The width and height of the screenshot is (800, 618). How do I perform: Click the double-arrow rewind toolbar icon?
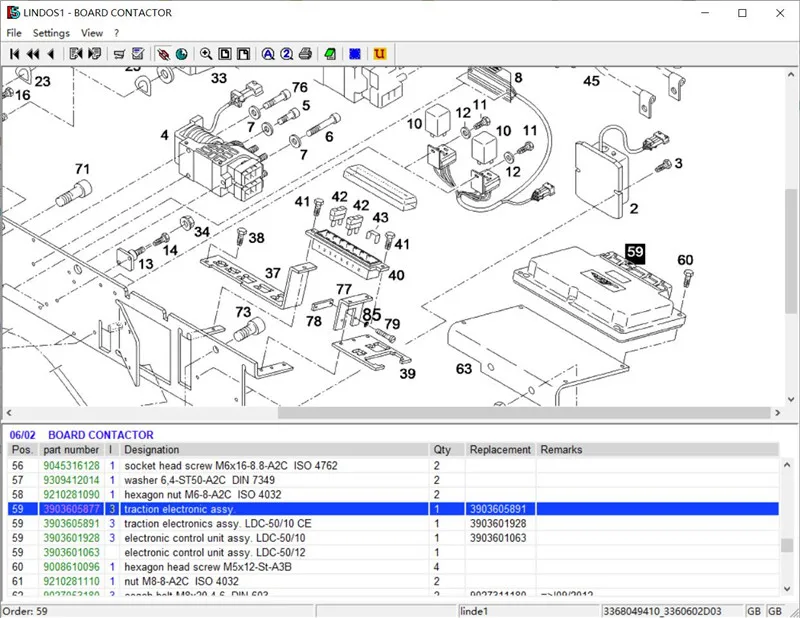point(33,53)
